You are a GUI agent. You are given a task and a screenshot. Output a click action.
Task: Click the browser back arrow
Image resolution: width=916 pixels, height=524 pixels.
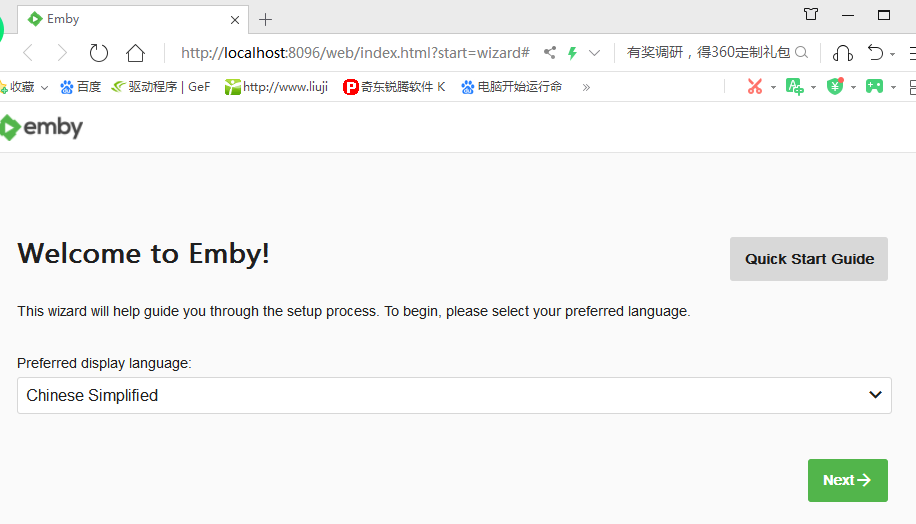pos(27,53)
